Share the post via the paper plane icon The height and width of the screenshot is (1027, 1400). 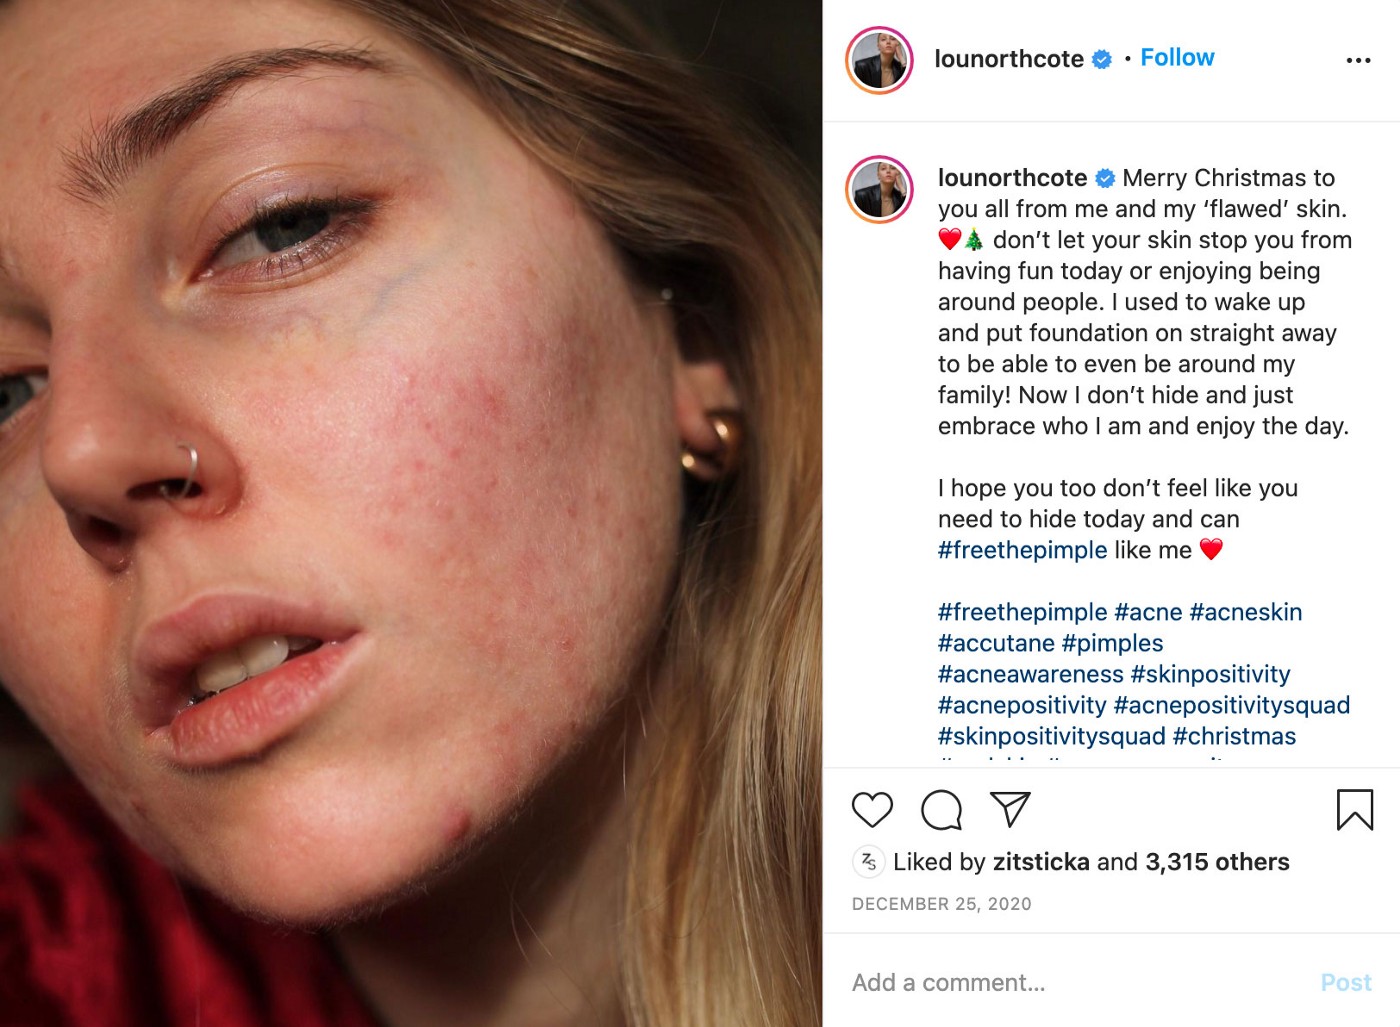point(1011,809)
